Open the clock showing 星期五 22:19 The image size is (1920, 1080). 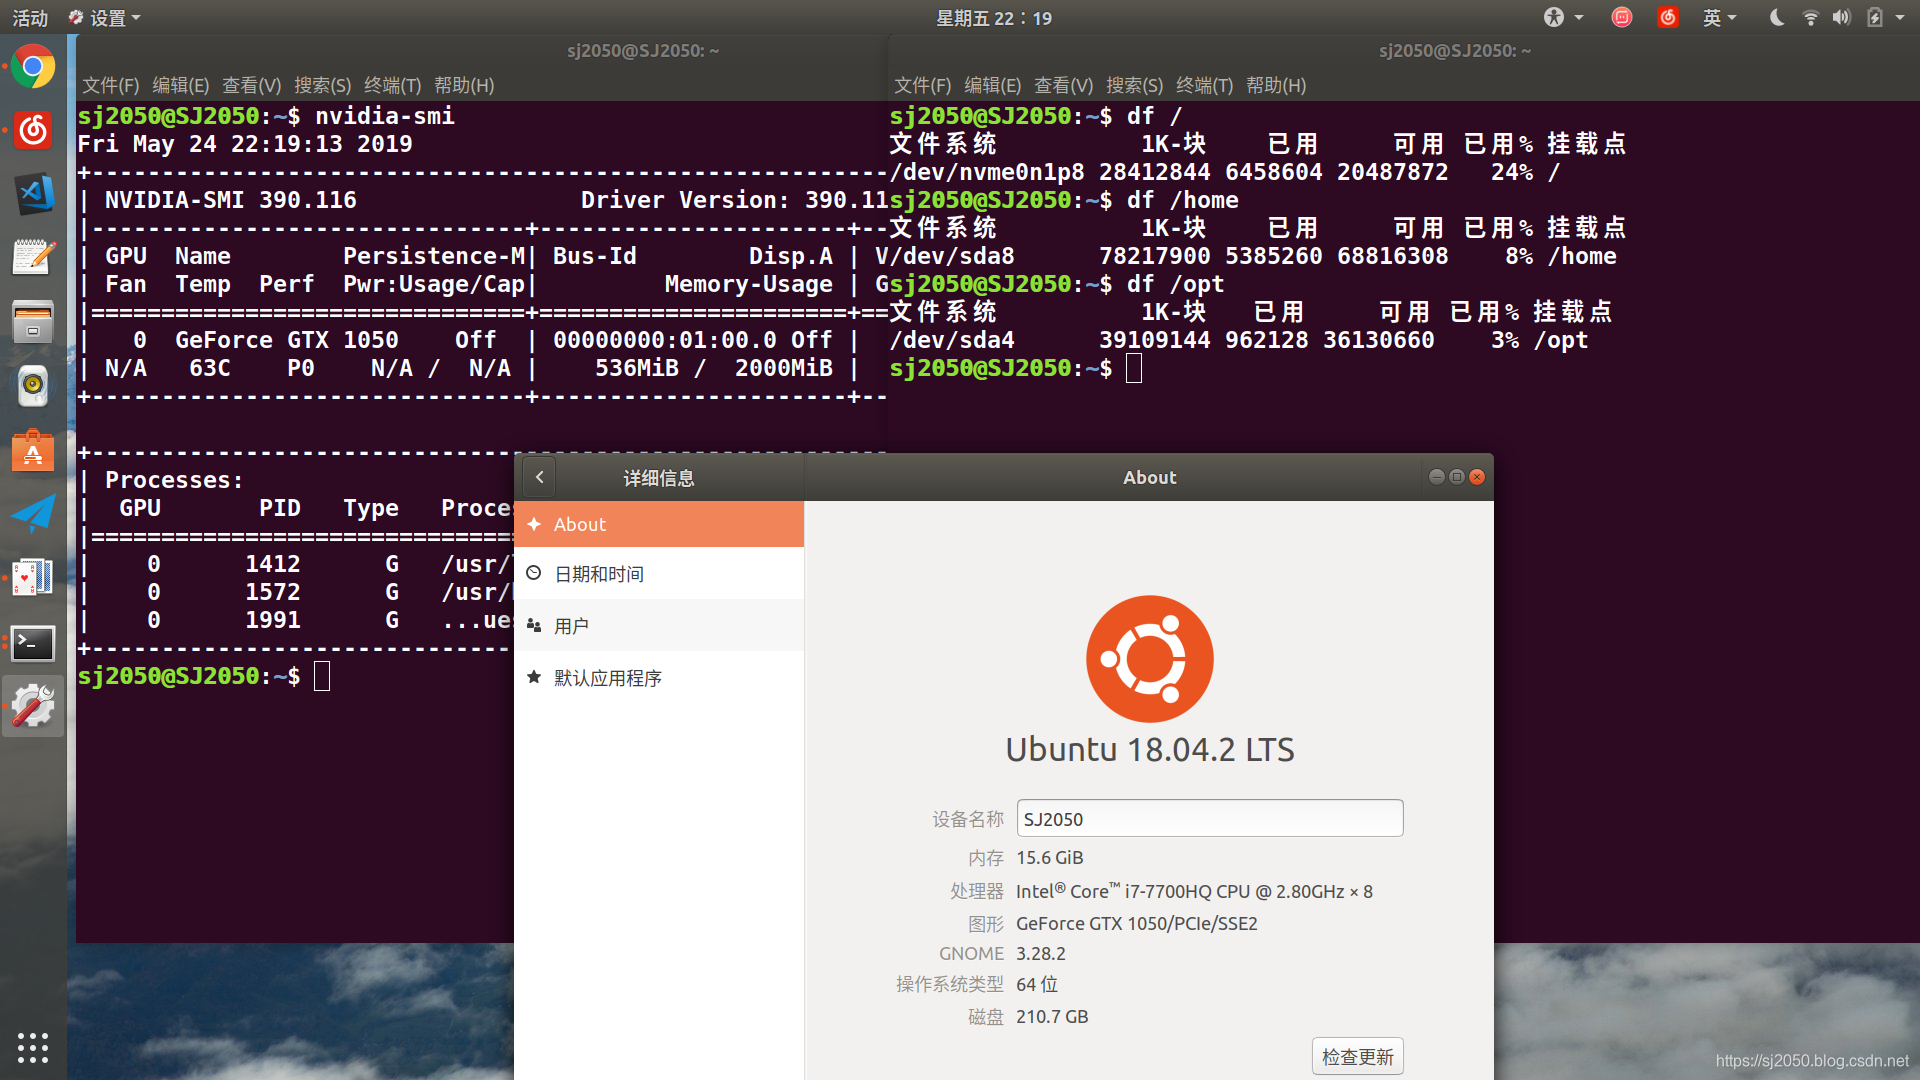coord(993,18)
